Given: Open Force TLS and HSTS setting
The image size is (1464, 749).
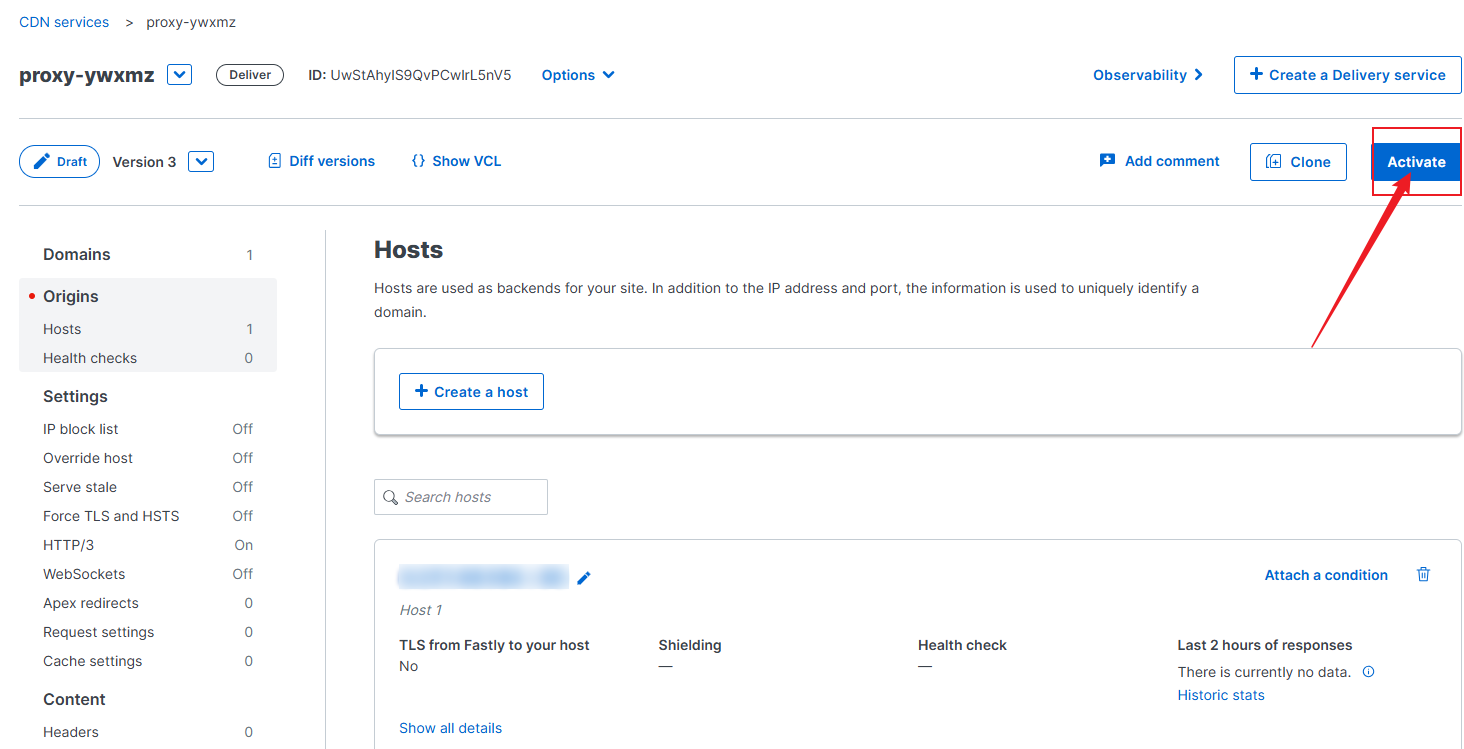Looking at the screenshot, I should (111, 516).
